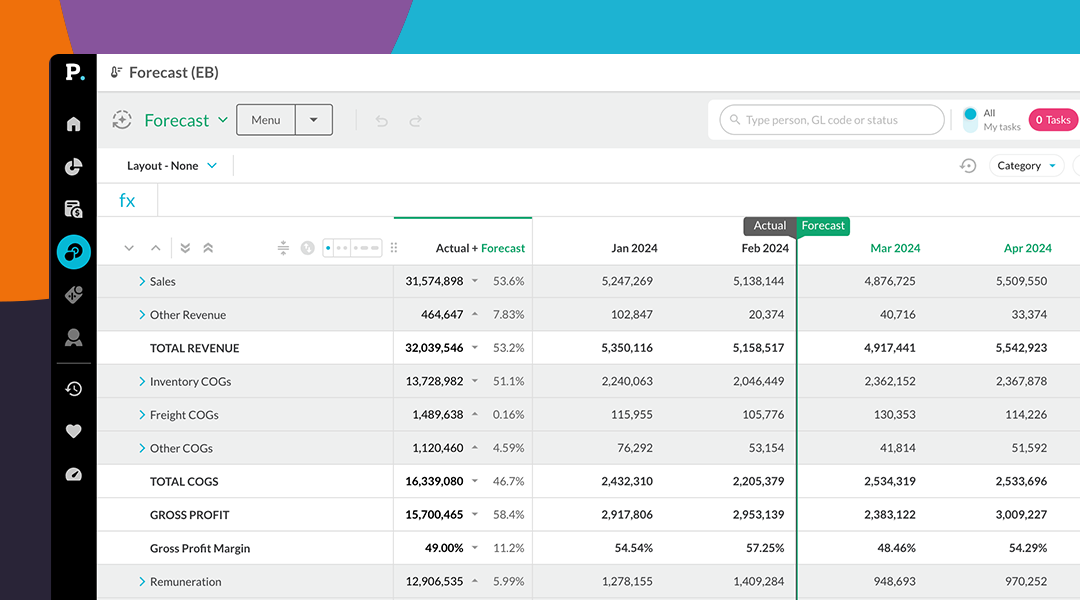Expand the Other Revenue row

point(142,315)
